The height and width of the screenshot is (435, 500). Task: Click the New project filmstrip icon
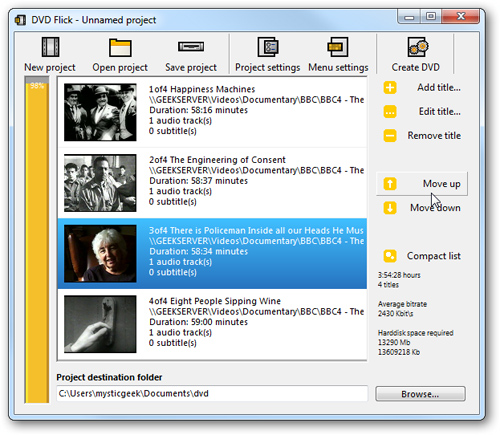(x=50, y=47)
